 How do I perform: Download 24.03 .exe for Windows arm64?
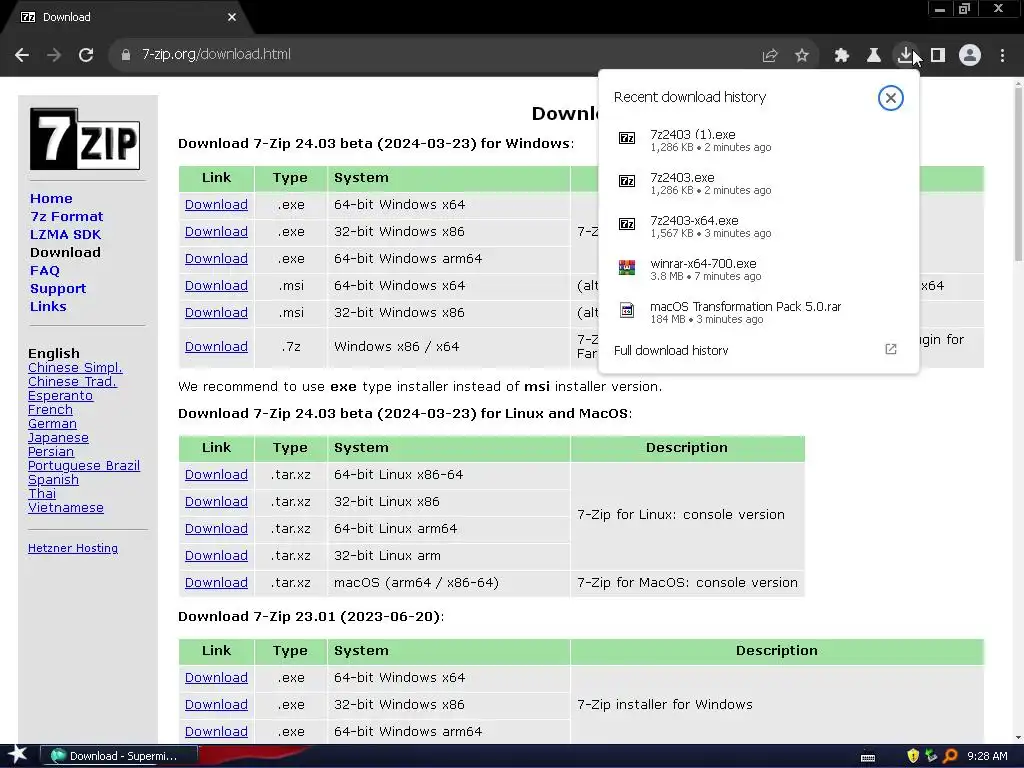point(216,259)
